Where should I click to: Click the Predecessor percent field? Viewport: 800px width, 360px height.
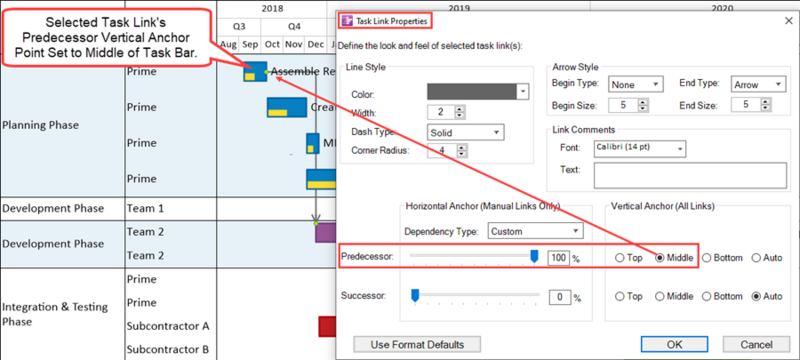(559, 258)
